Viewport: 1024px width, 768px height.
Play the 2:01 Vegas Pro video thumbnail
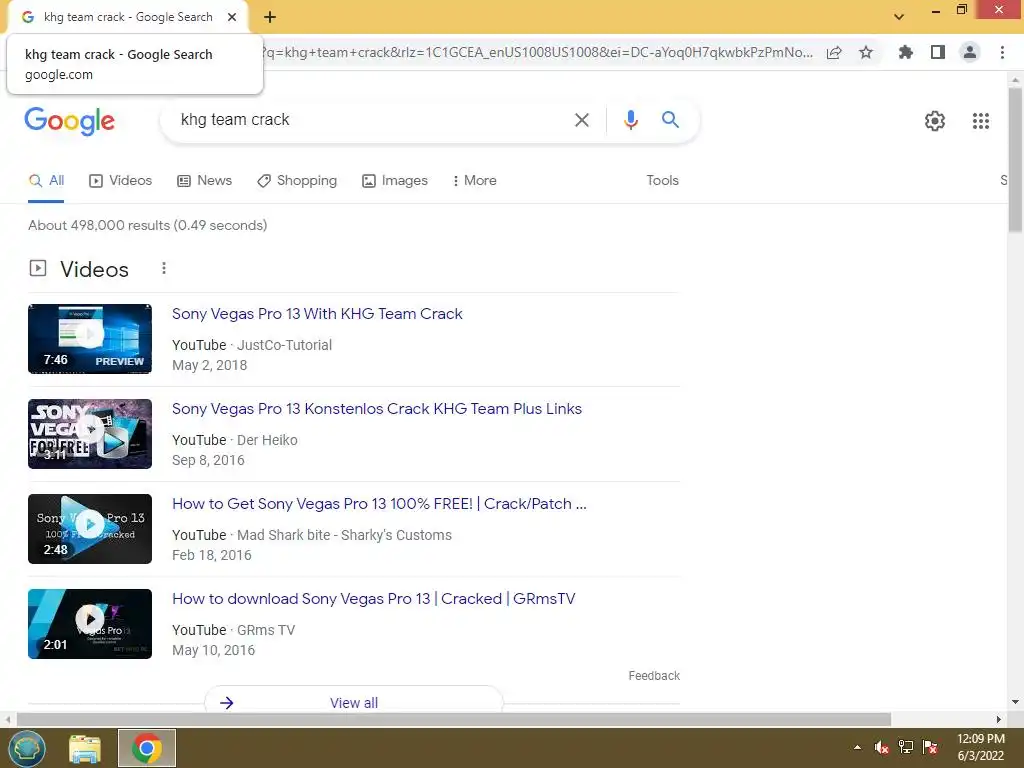[90, 624]
